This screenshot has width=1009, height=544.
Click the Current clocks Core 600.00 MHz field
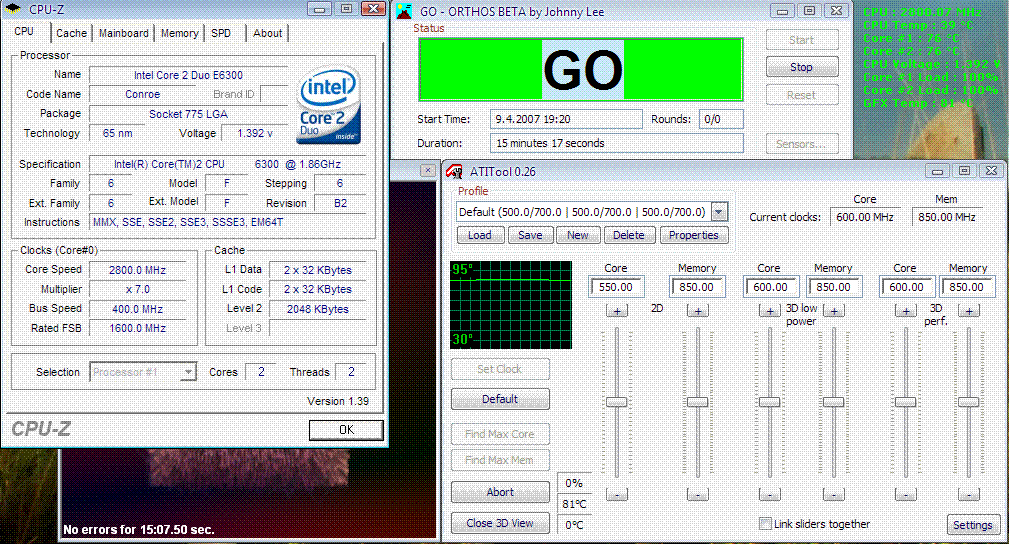865,217
